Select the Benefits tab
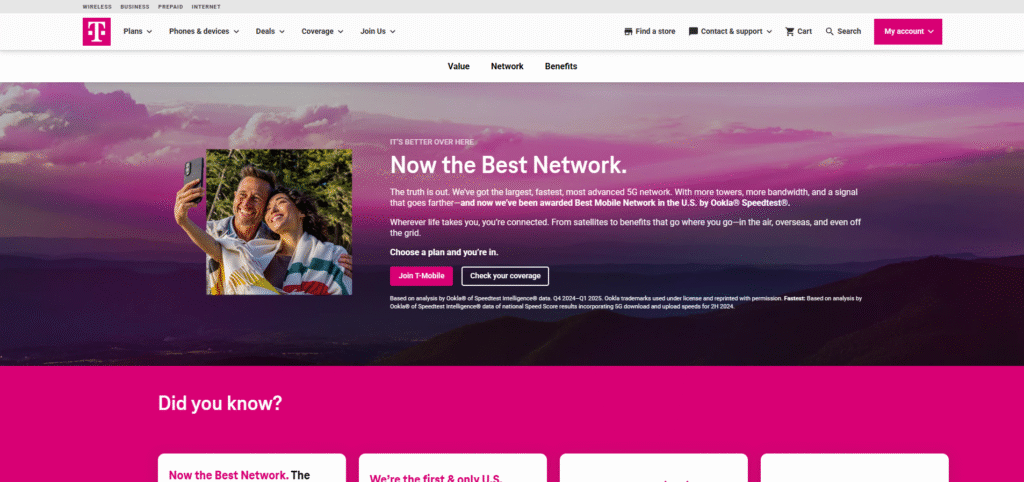This screenshot has height=482, width=1024. click(x=561, y=66)
